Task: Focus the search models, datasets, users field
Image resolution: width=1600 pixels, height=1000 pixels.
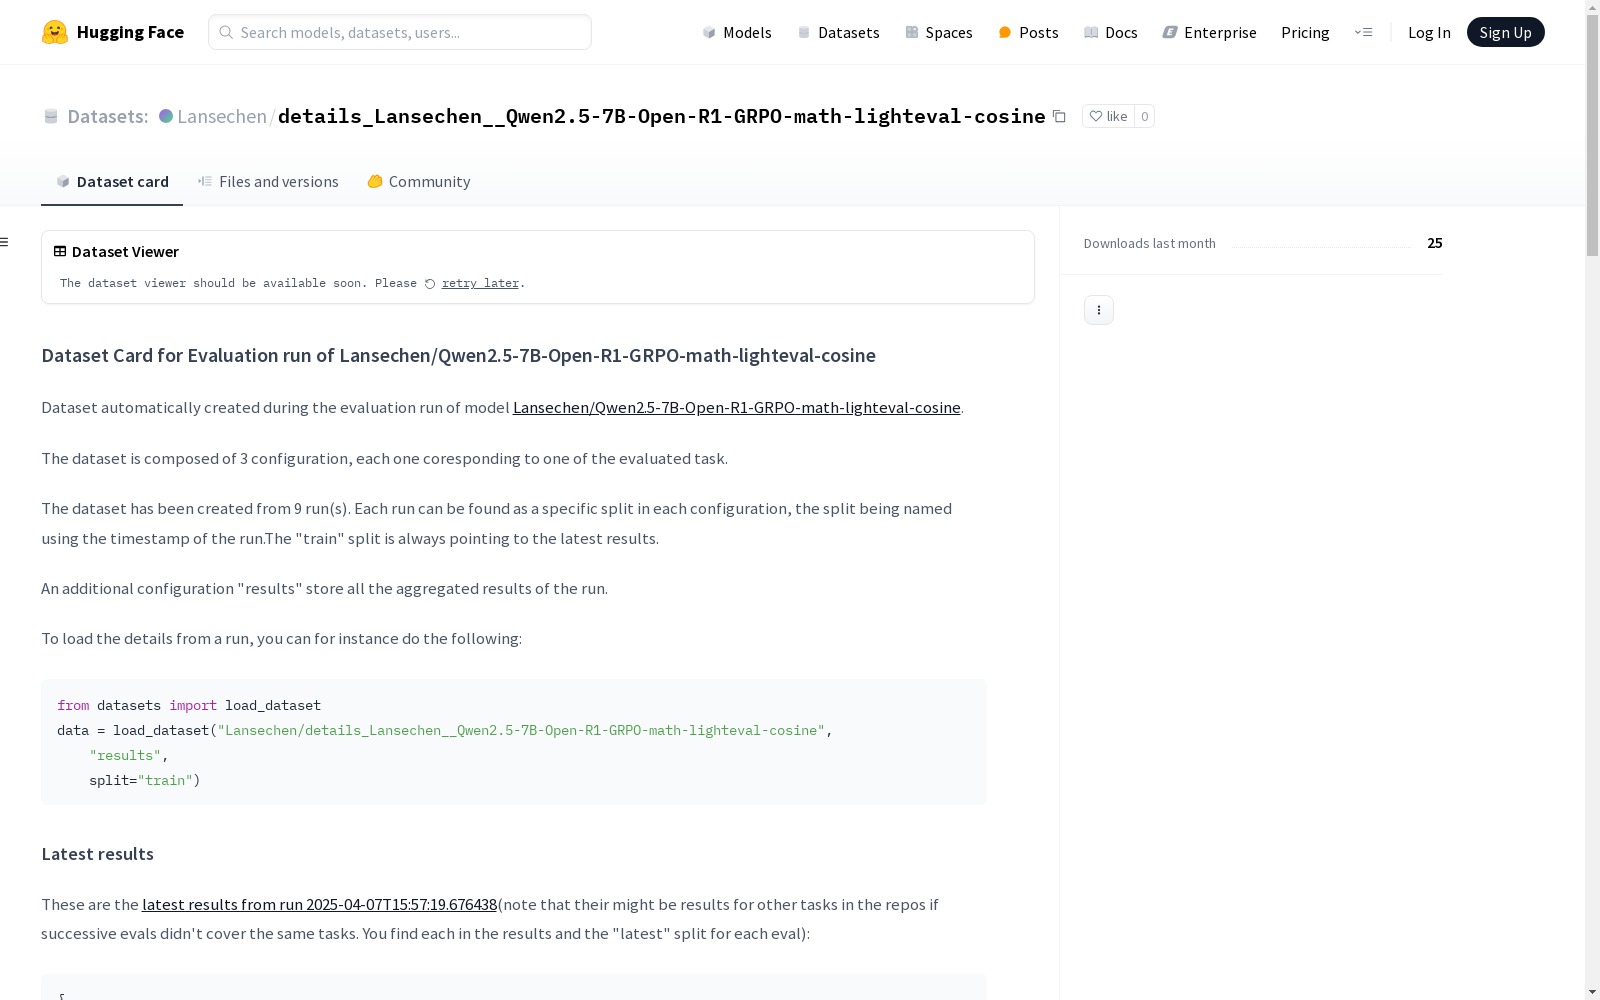Action: click(x=400, y=32)
